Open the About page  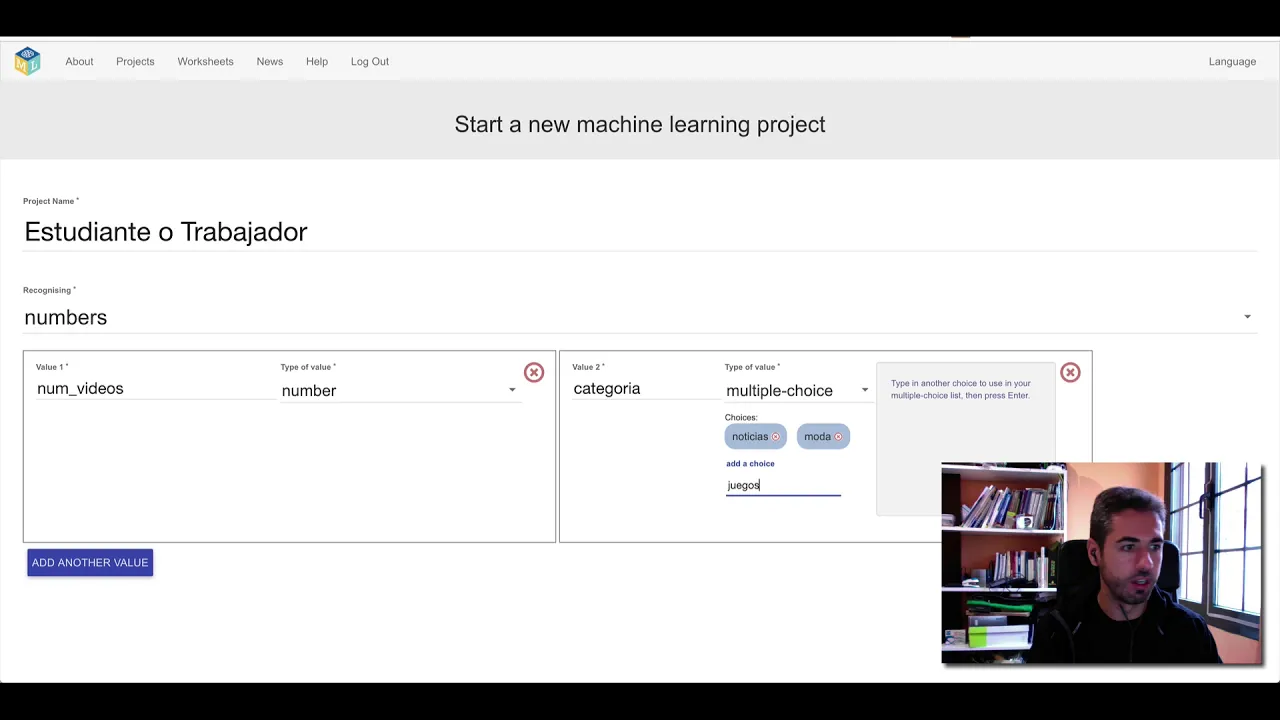[x=79, y=62]
